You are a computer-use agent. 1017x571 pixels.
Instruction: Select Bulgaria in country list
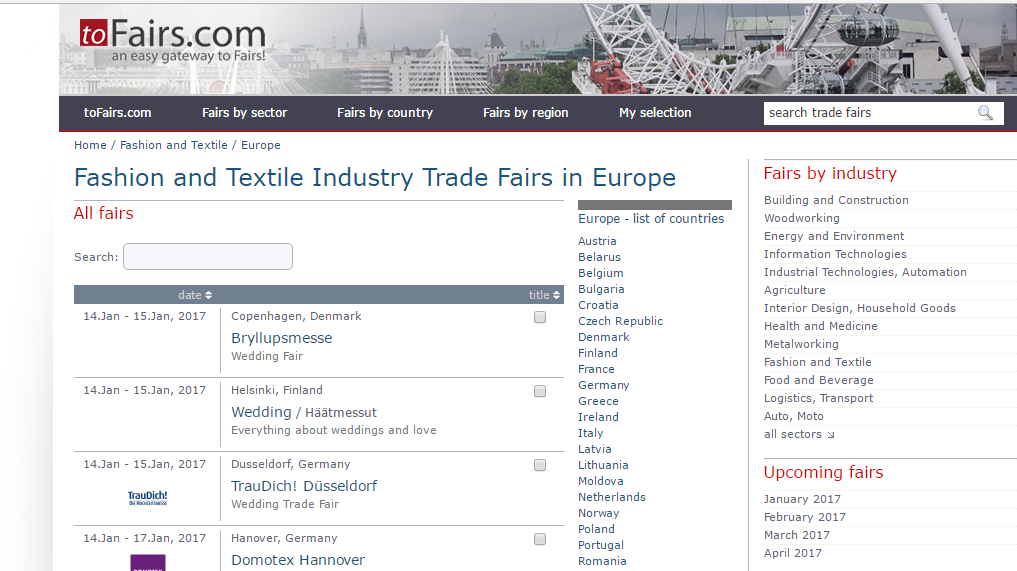coord(601,289)
